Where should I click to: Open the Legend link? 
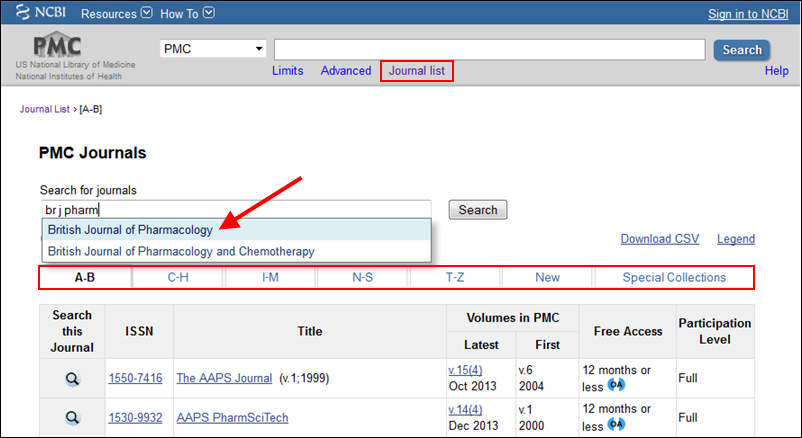[736, 239]
